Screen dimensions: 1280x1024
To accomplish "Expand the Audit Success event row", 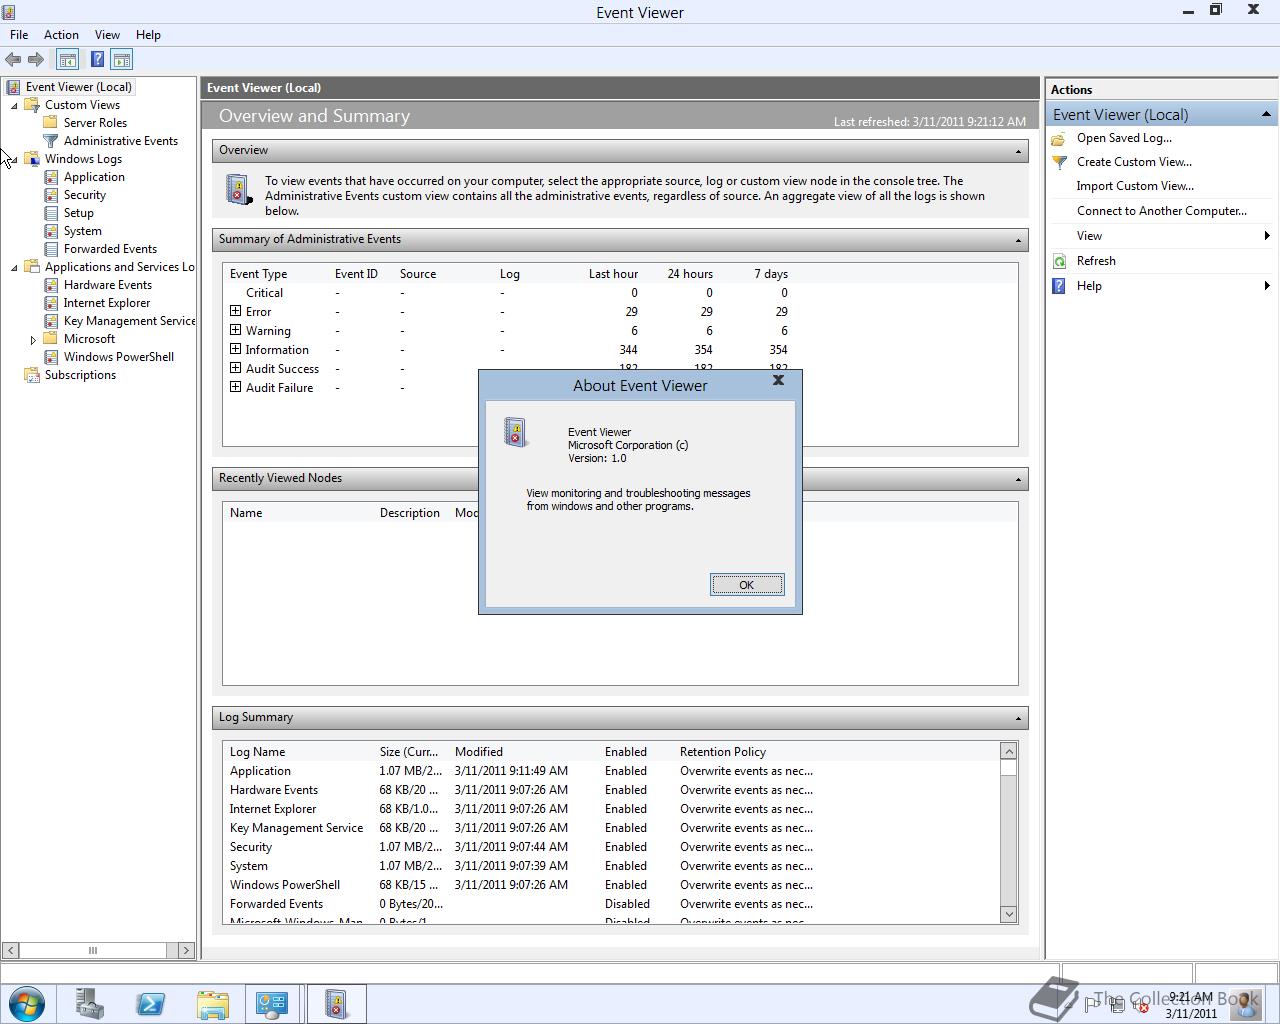I will 235,368.
